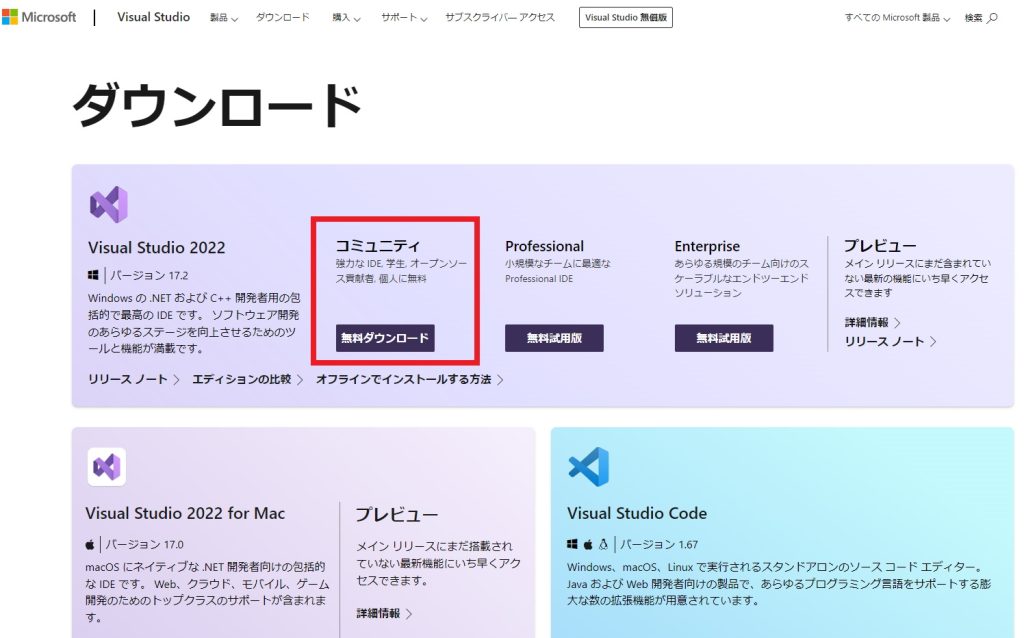Expand the 購入 dropdown menu
The image size is (1024, 638).
pyautogui.click(x=346, y=18)
